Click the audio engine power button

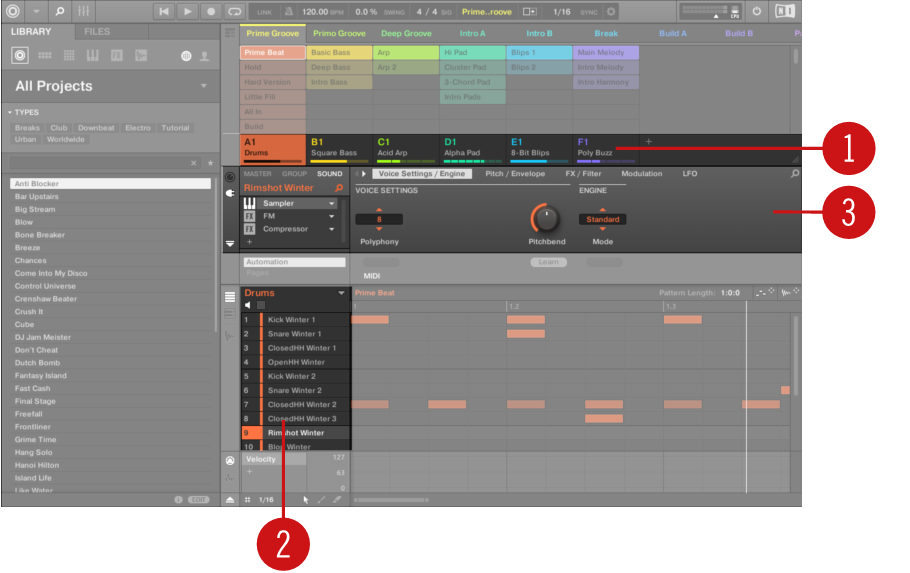(757, 11)
